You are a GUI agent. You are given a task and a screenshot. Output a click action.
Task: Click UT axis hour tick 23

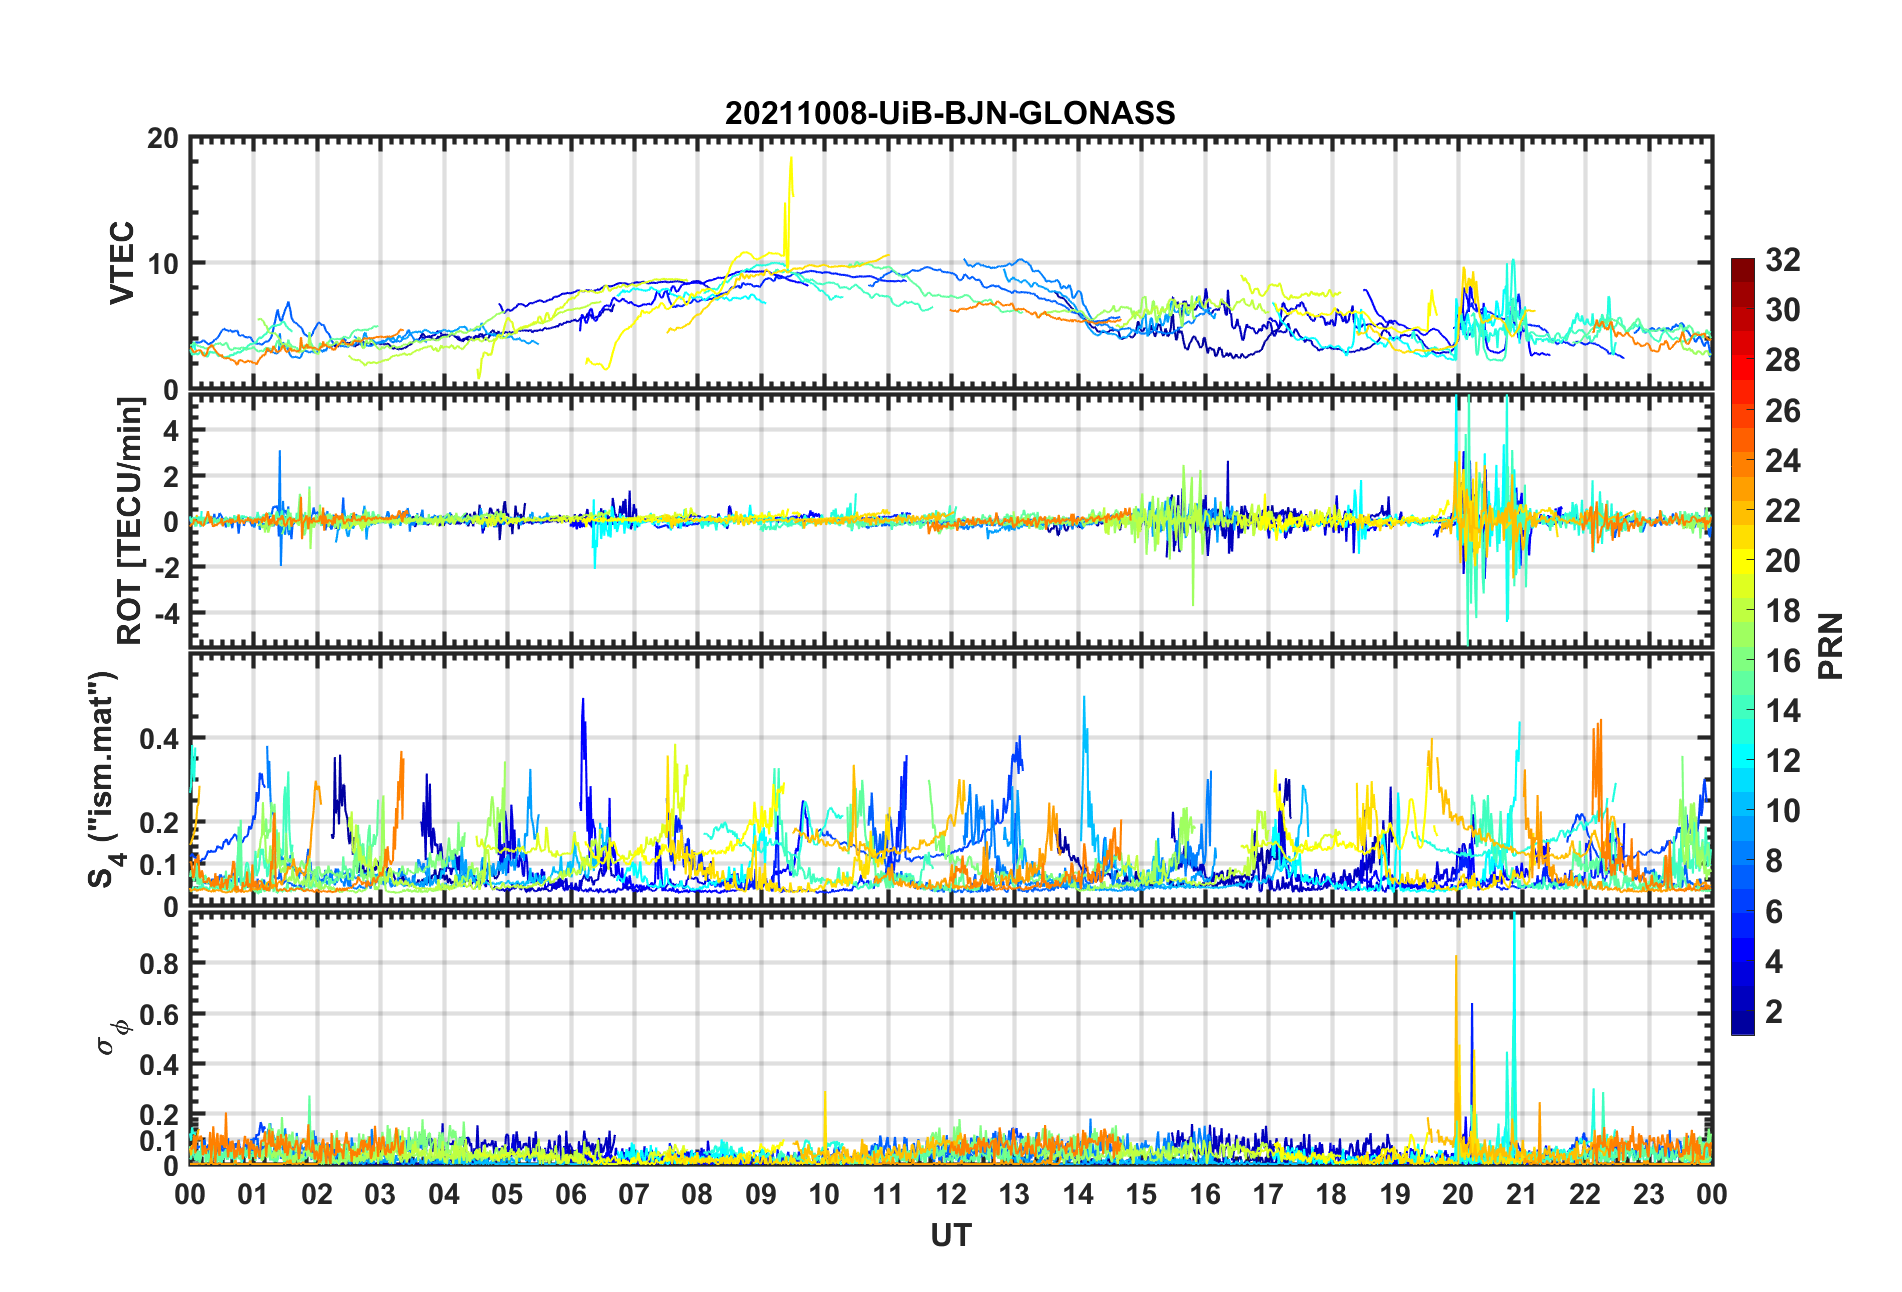[x=1649, y=1194]
